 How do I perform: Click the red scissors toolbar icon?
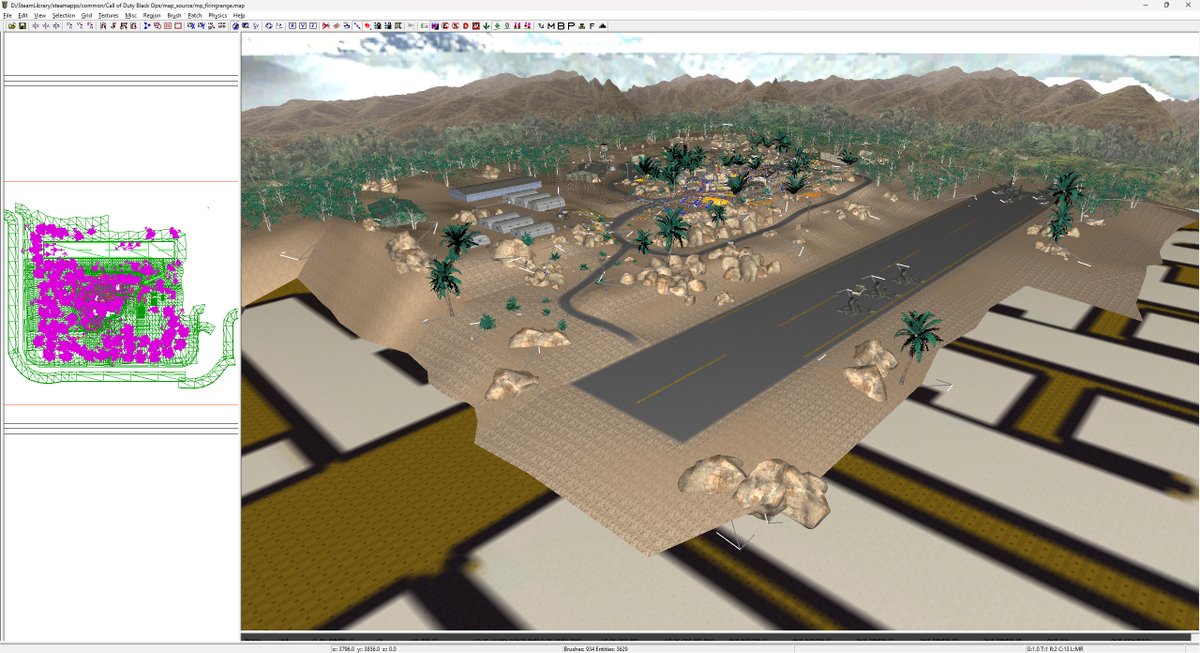[x=325, y=26]
